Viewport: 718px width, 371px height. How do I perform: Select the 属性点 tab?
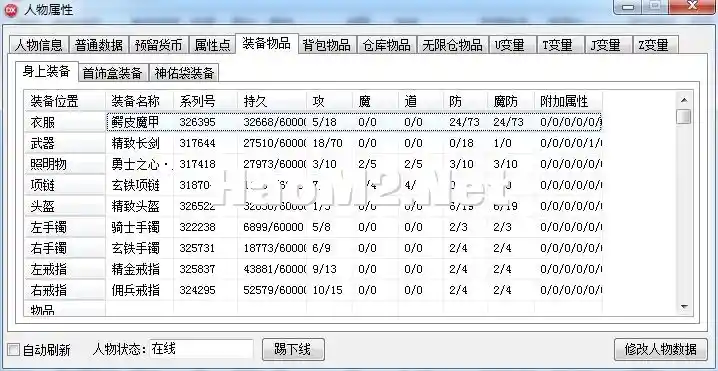(x=212, y=45)
